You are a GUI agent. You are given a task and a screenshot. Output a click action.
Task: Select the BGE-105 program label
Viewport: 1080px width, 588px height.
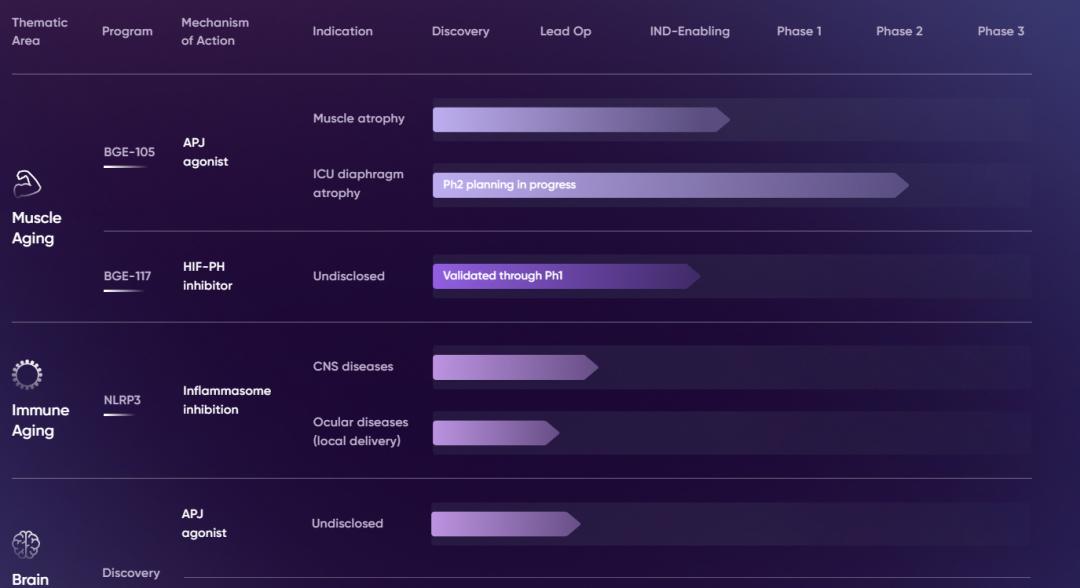point(129,152)
